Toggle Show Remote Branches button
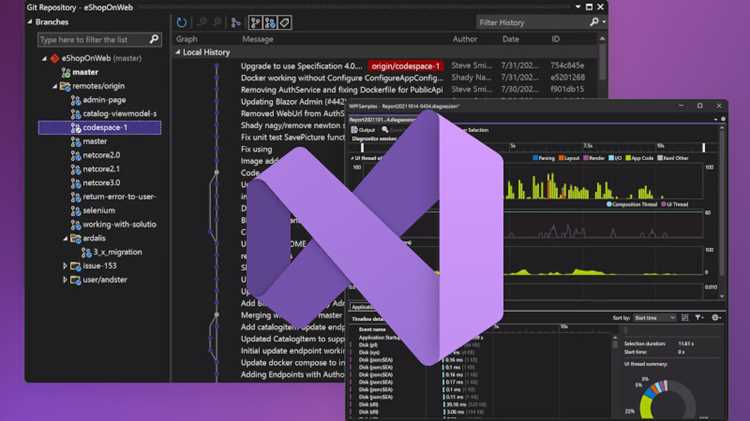This screenshot has height=421, width=750. coord(270,22)
